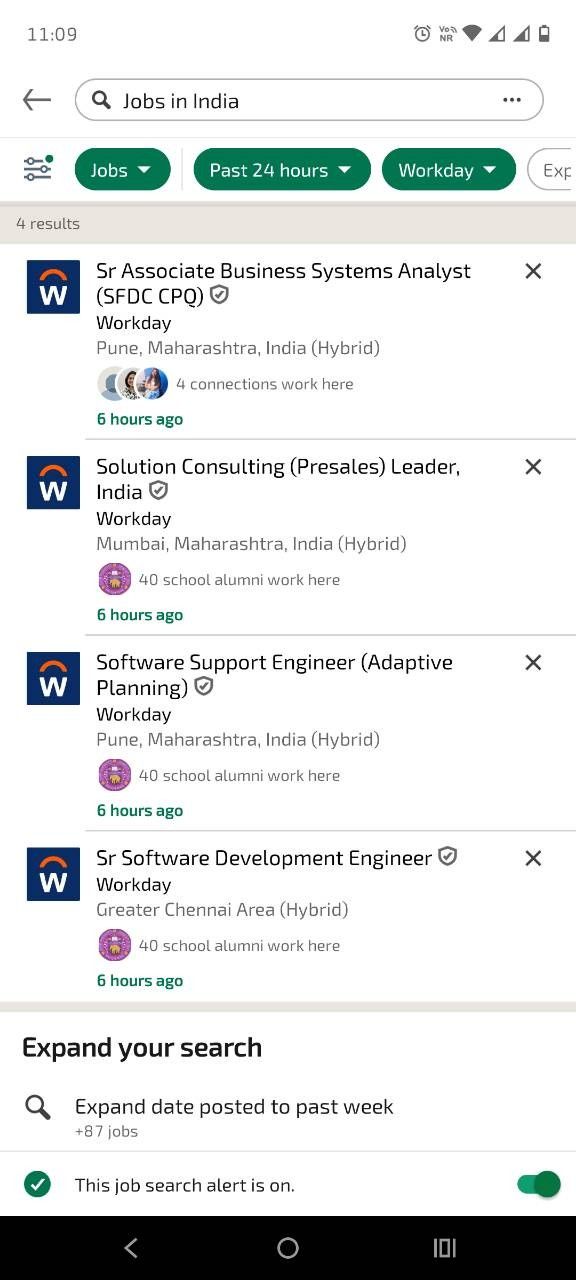The width and height of the screenshot is (576, 1280).
Task: Tap the Android home navigation button
Action: [x=288, y=1248]
